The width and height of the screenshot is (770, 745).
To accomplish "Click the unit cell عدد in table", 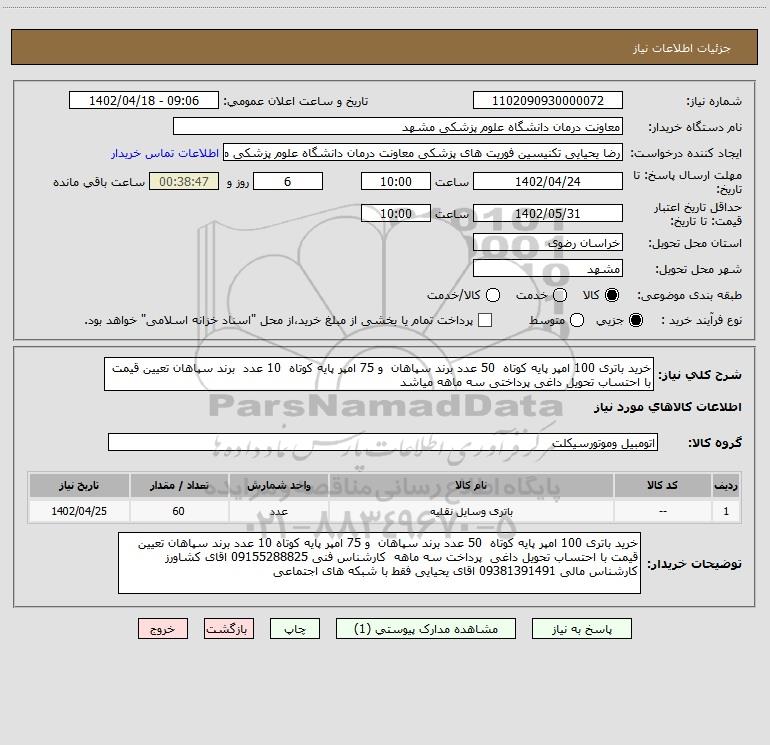I will (278, 511).
